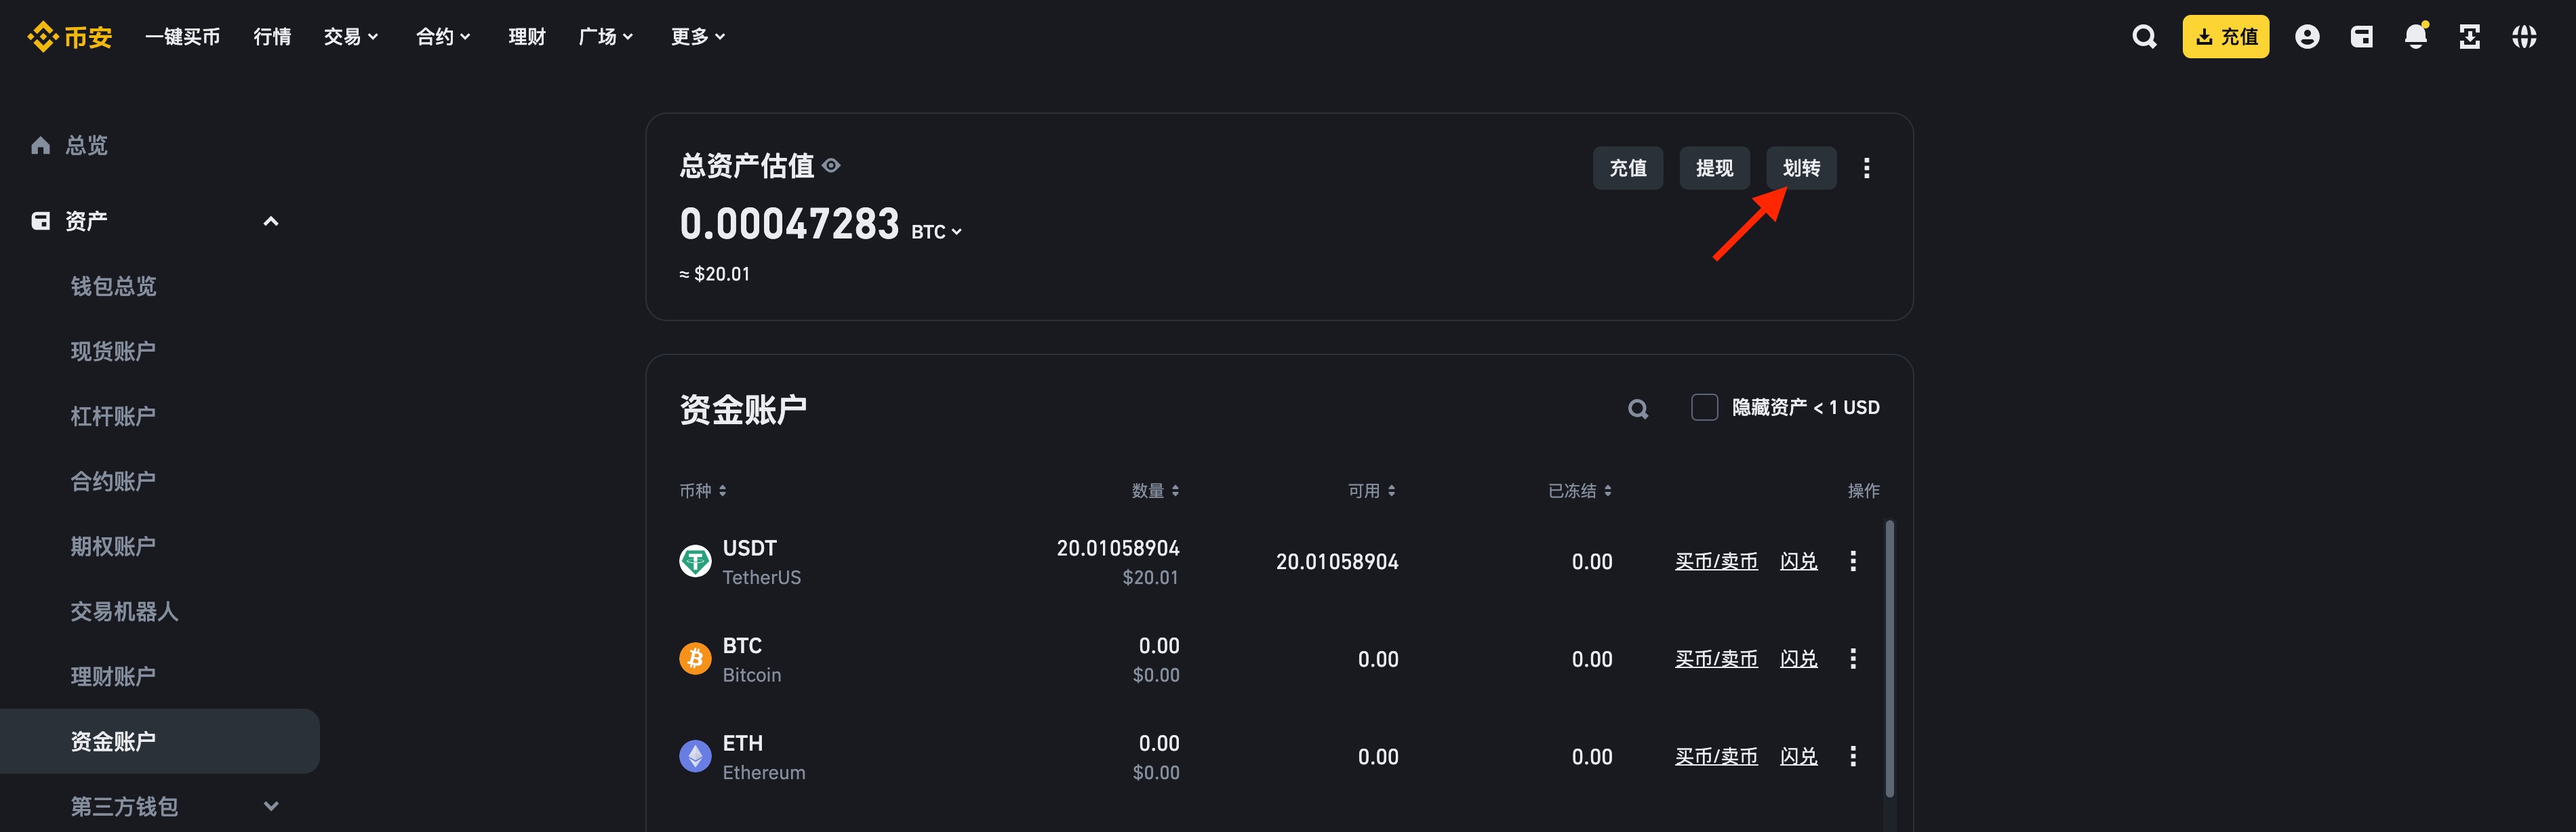Open the user profile icon
Image resolution: width=2576 pixels, height=832 pixels.
2307,37
